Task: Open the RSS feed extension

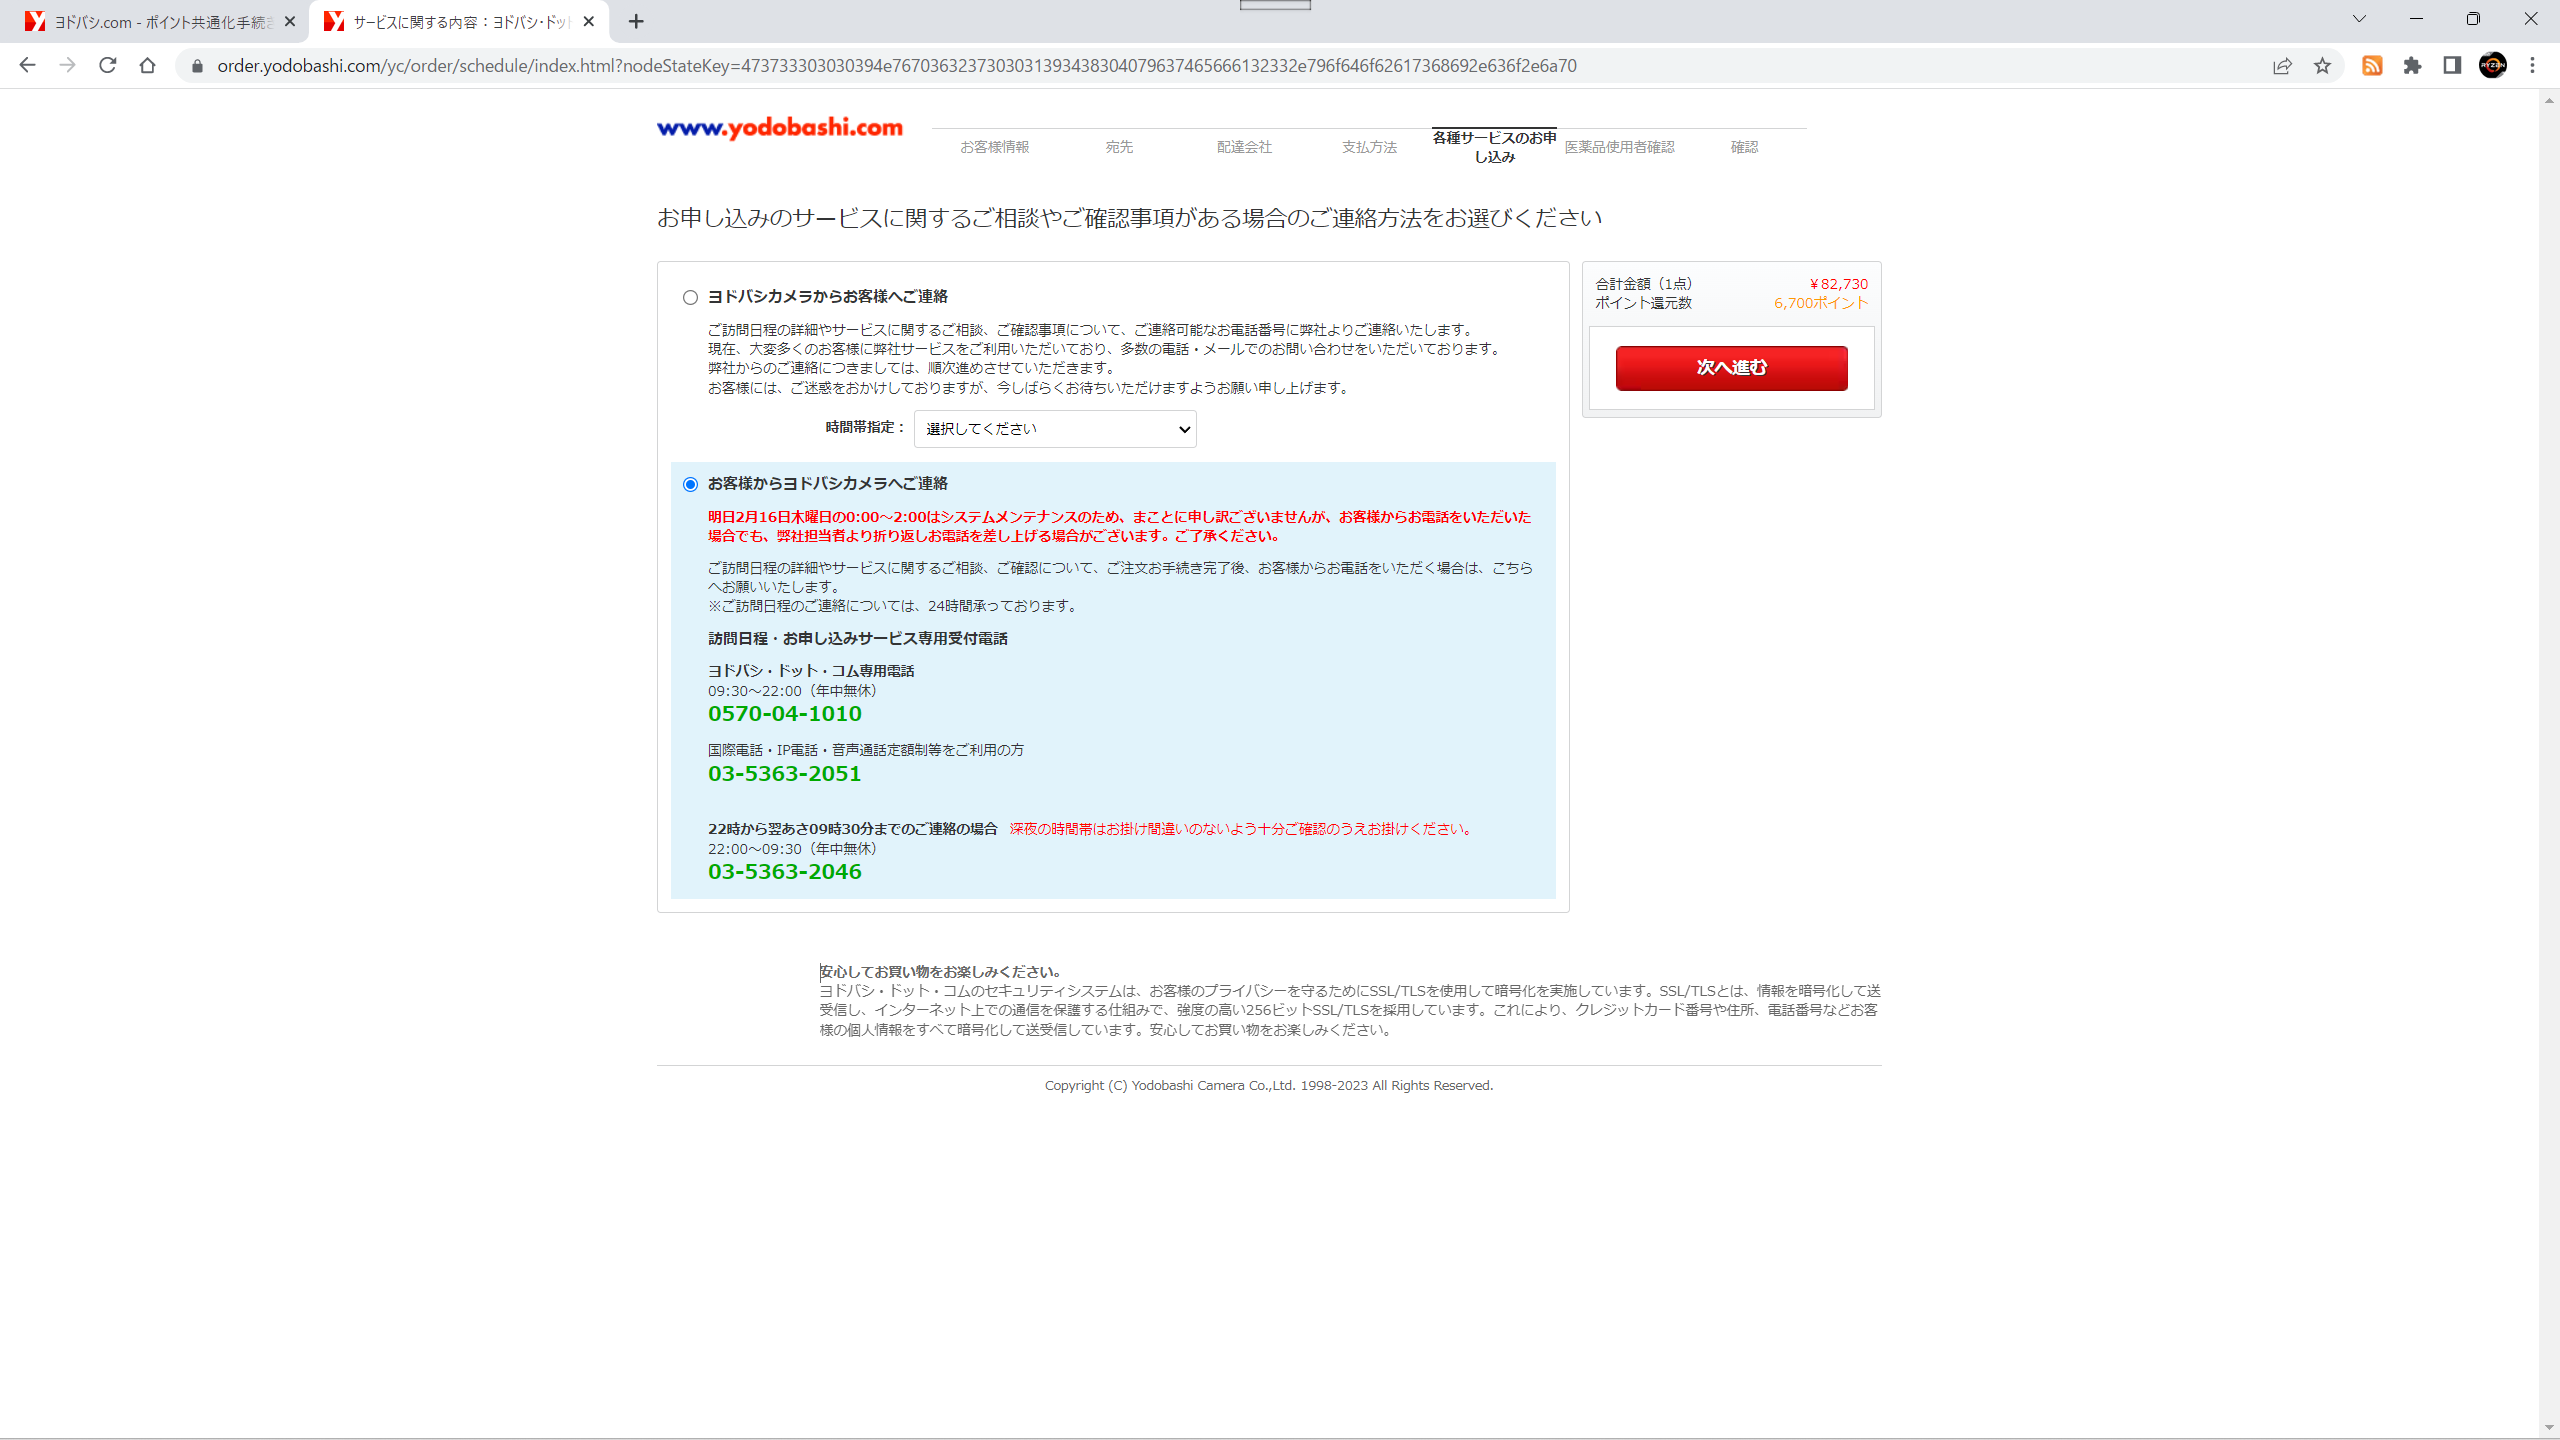Action: click(x=2372, y=66)
